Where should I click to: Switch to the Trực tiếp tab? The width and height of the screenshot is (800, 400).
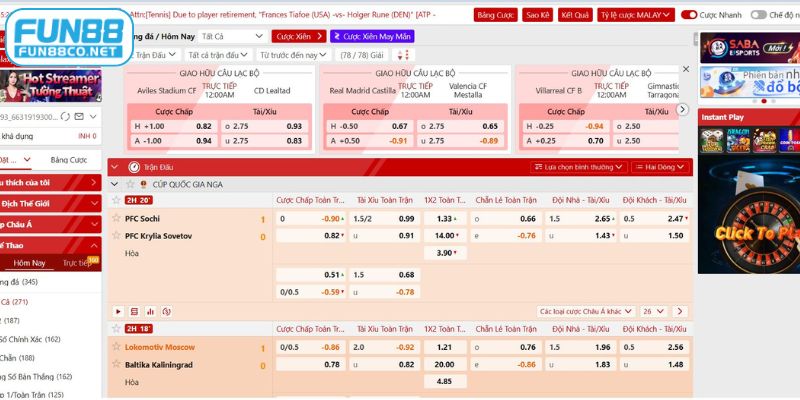pos(77,263)
